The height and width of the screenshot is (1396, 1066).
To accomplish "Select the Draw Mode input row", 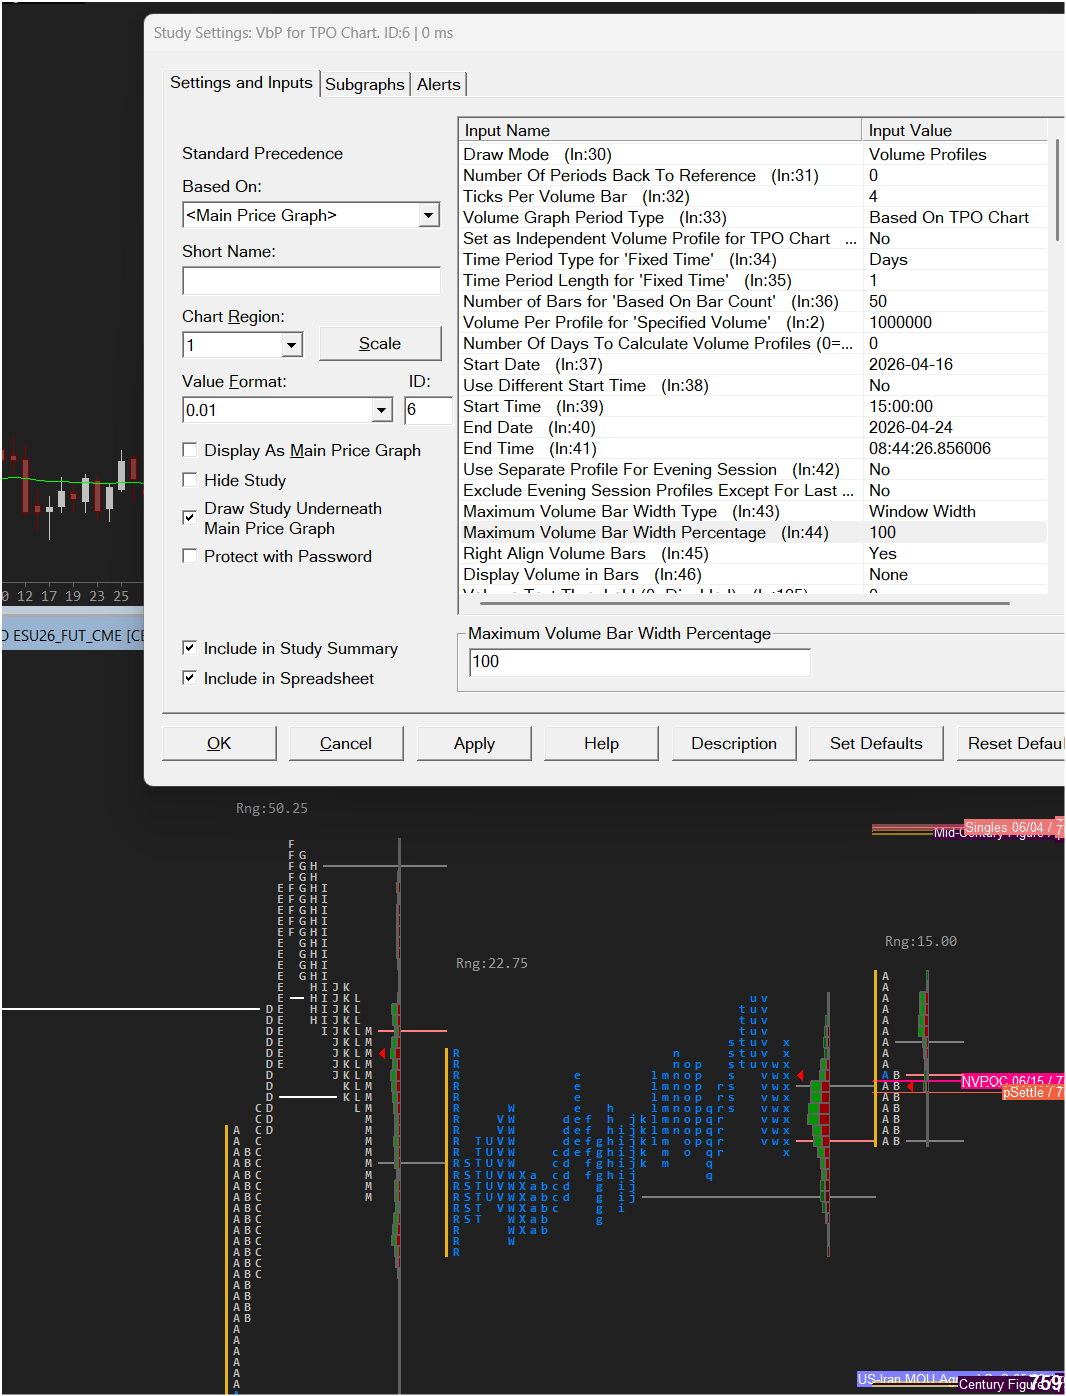I will coord(753,154).
